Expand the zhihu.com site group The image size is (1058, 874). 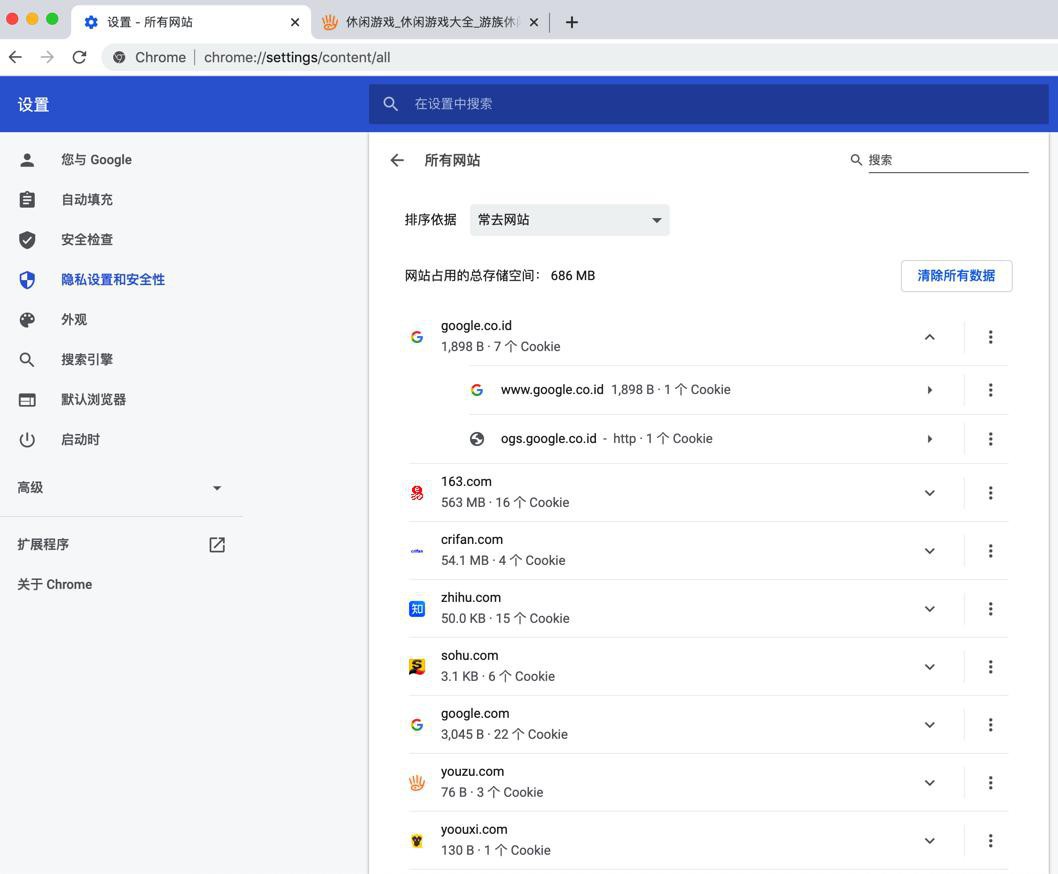click(929, 609)
